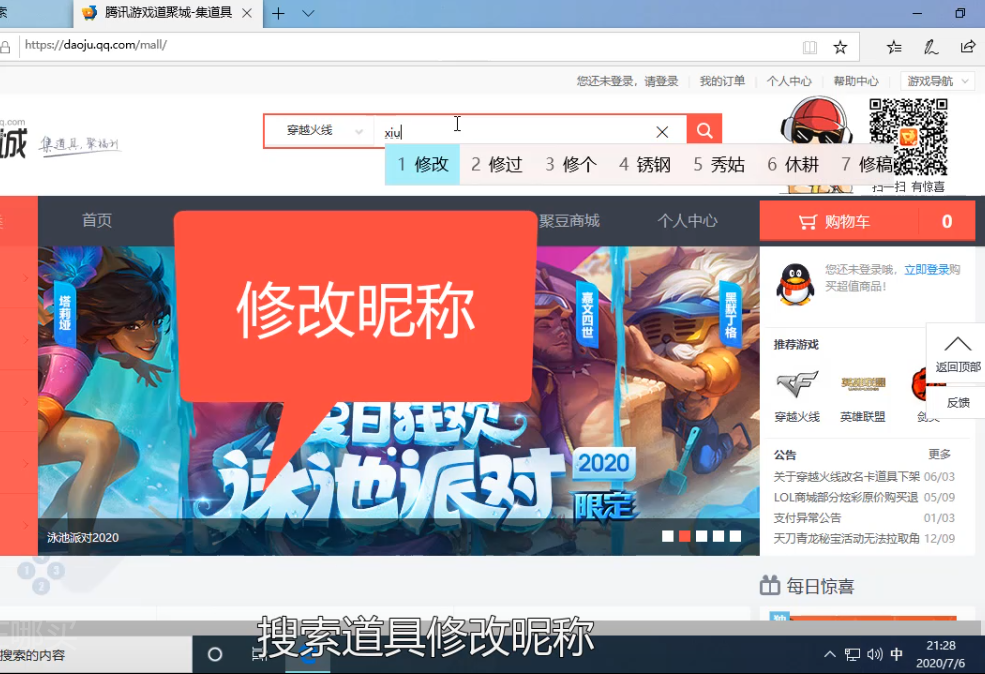Open the 聚豆商城 navigation tab
The height and width of the screenshot is (674, 985).
pos(569,220)
